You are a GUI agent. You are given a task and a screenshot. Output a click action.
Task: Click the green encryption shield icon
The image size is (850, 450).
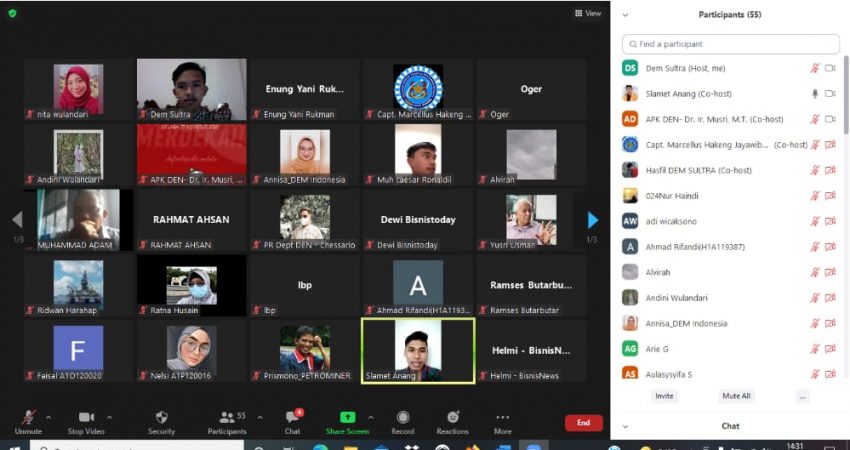tap(12, 13)
